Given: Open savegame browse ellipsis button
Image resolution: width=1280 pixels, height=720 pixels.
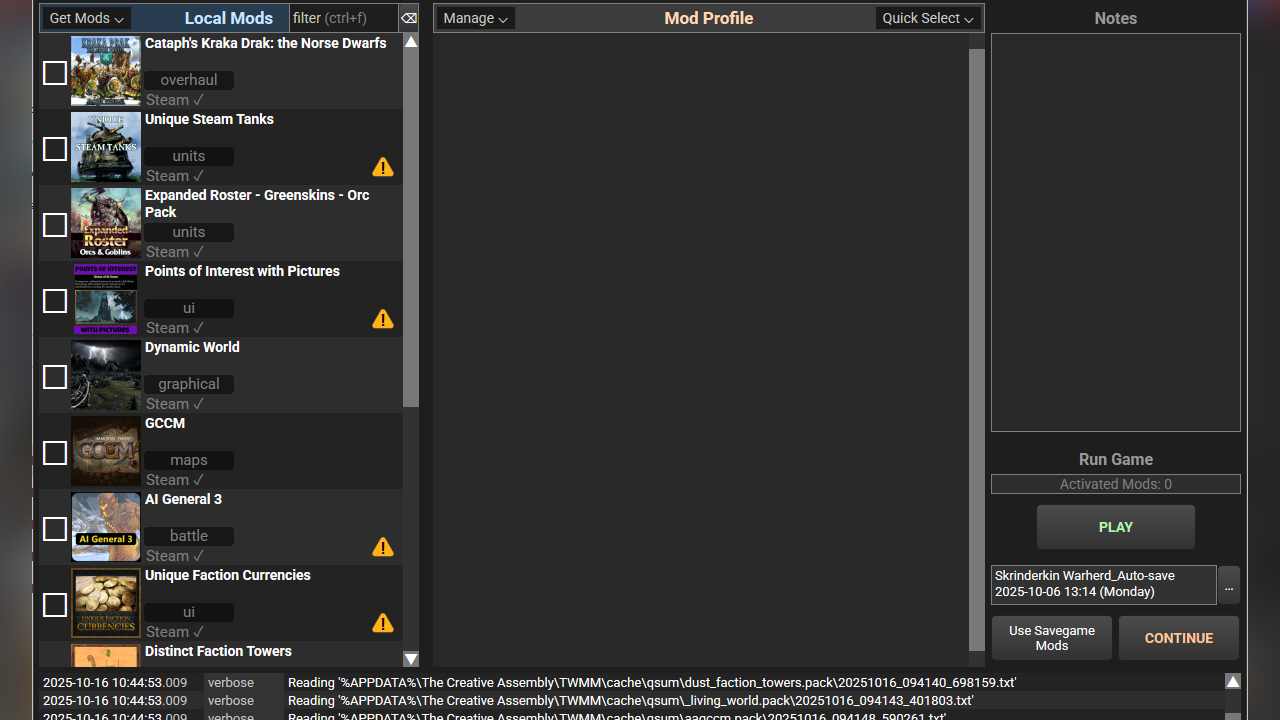Looking at the screenshot, I should click(x=1229, y=586).
